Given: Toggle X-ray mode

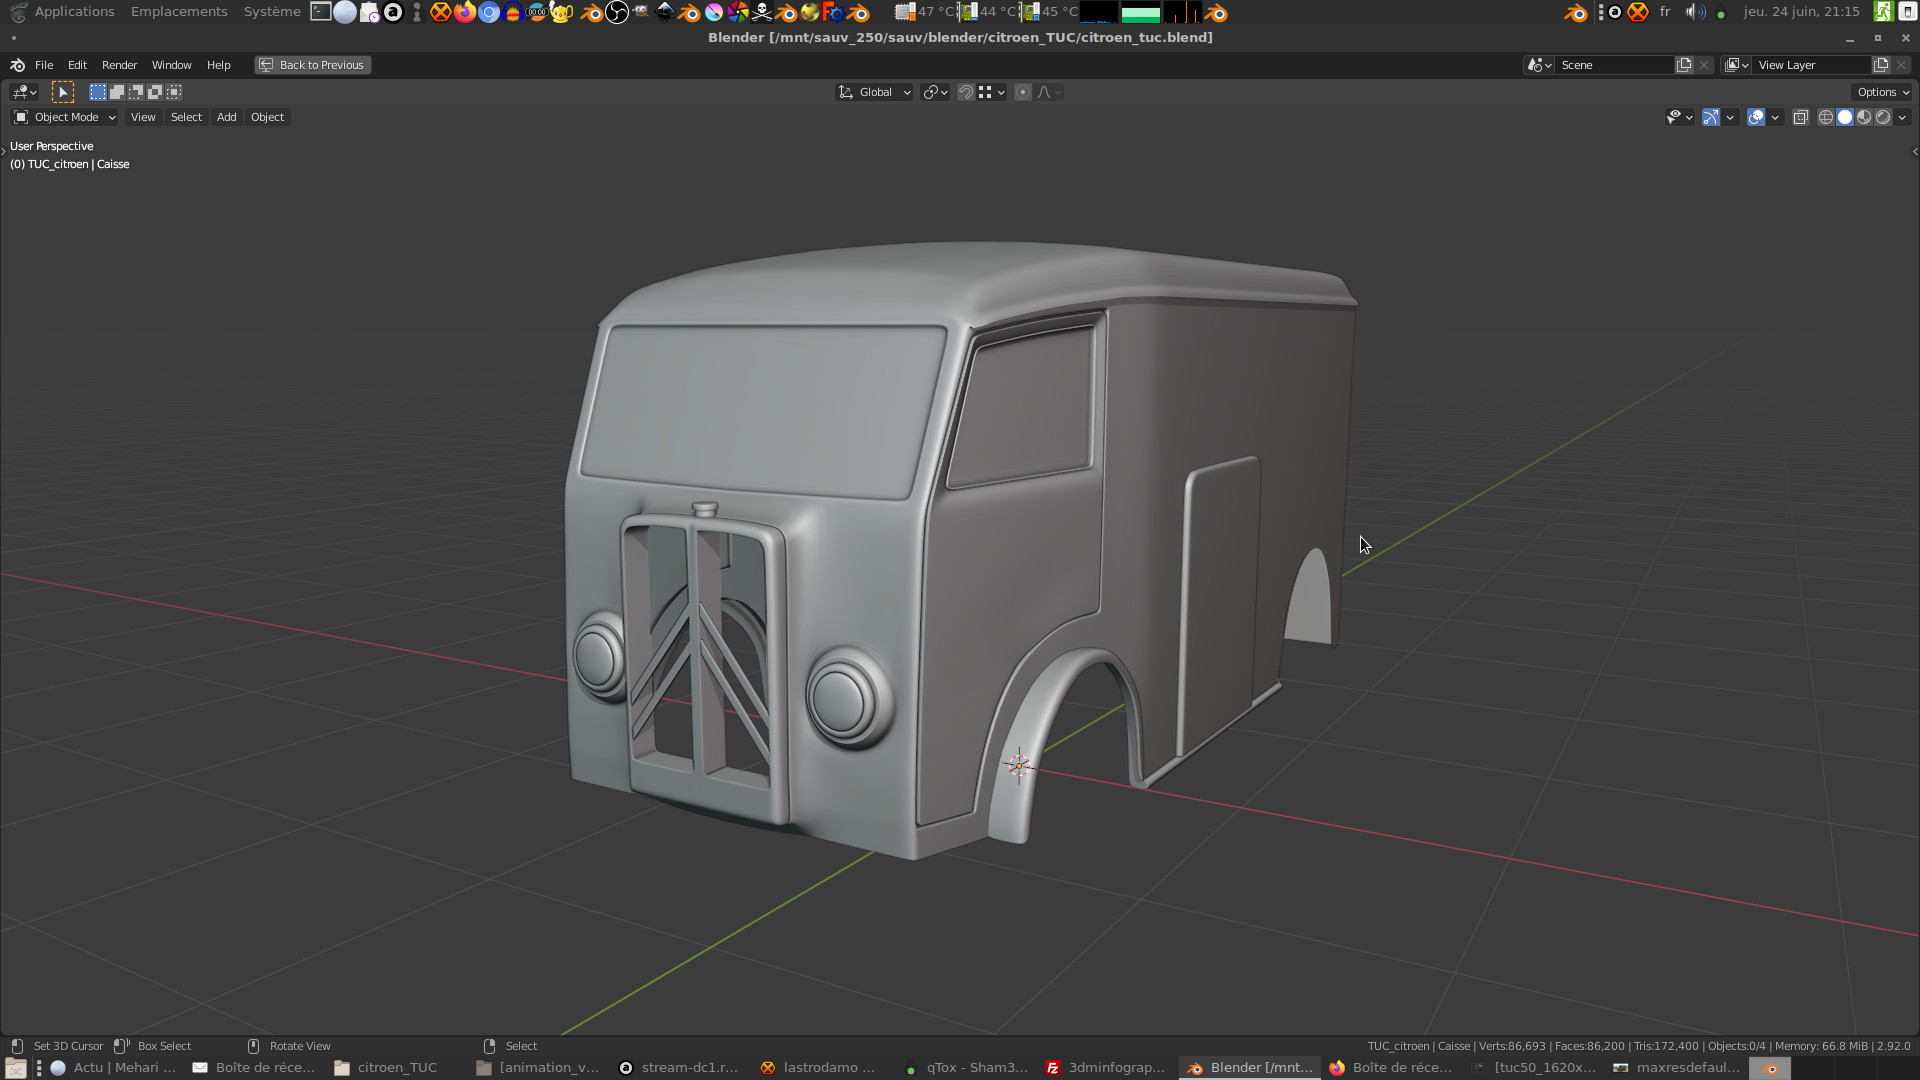Looking at the screenshot, I should pos(1801,117).
